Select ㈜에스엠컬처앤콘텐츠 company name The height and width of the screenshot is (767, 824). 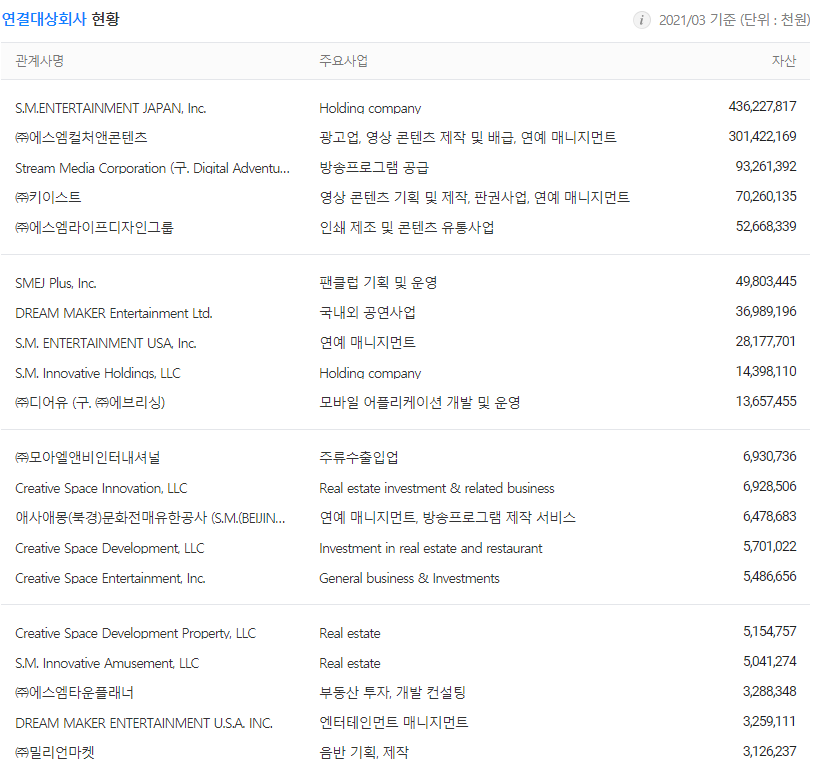[x=81, y=138]
